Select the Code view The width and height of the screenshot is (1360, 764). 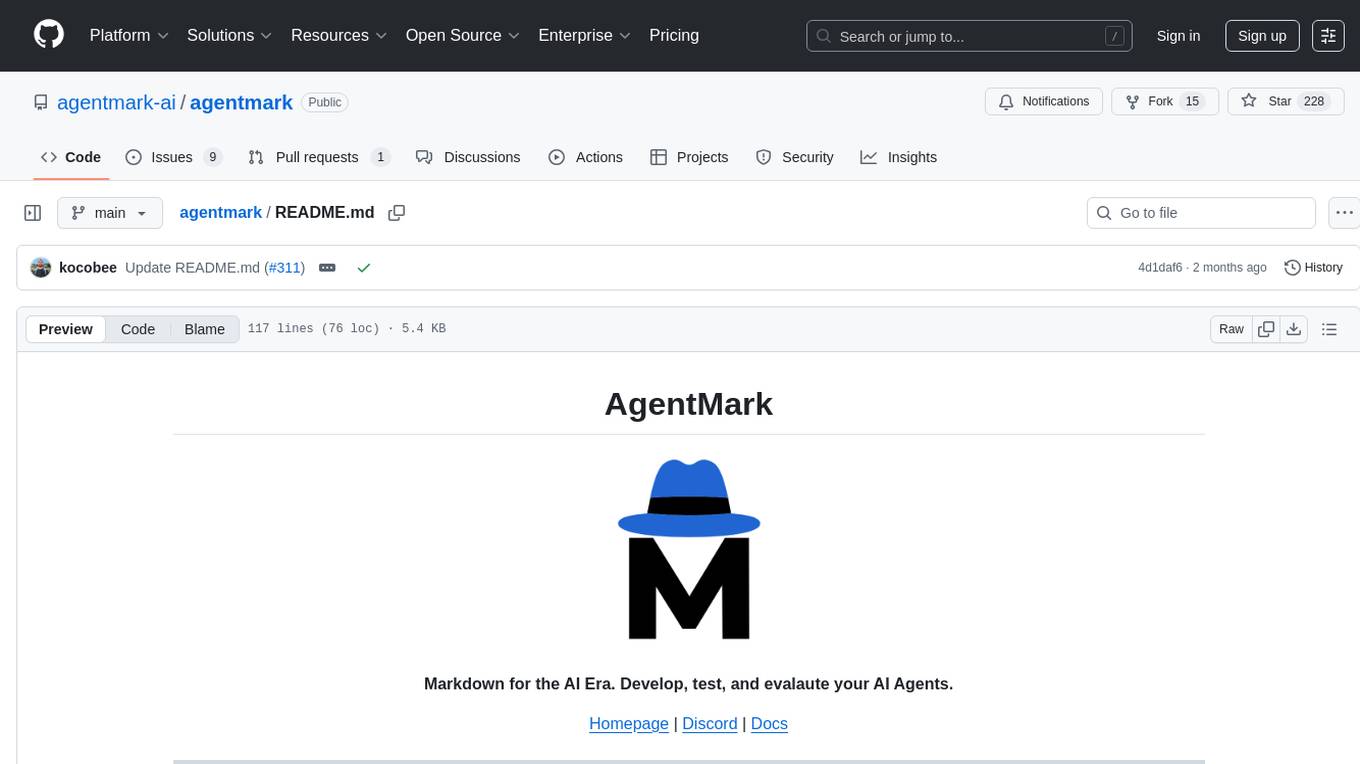click(x=138, y=329)
